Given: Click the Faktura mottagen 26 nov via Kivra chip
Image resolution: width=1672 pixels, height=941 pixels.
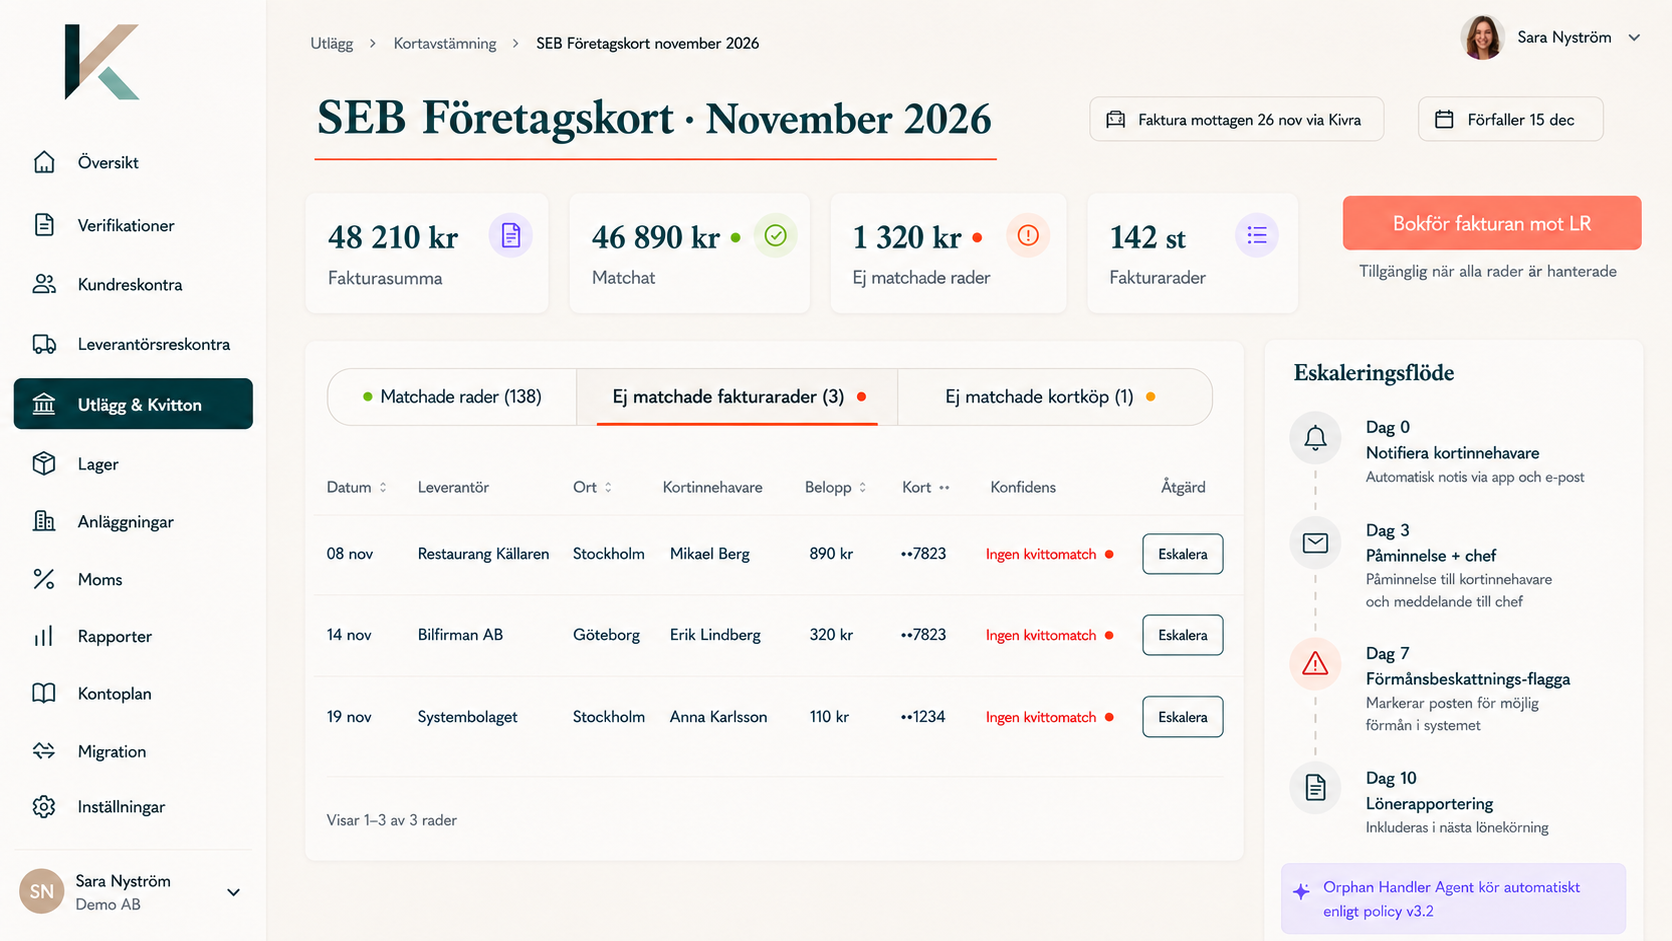Looking at the screenshot, I should tap(1236, 119).
